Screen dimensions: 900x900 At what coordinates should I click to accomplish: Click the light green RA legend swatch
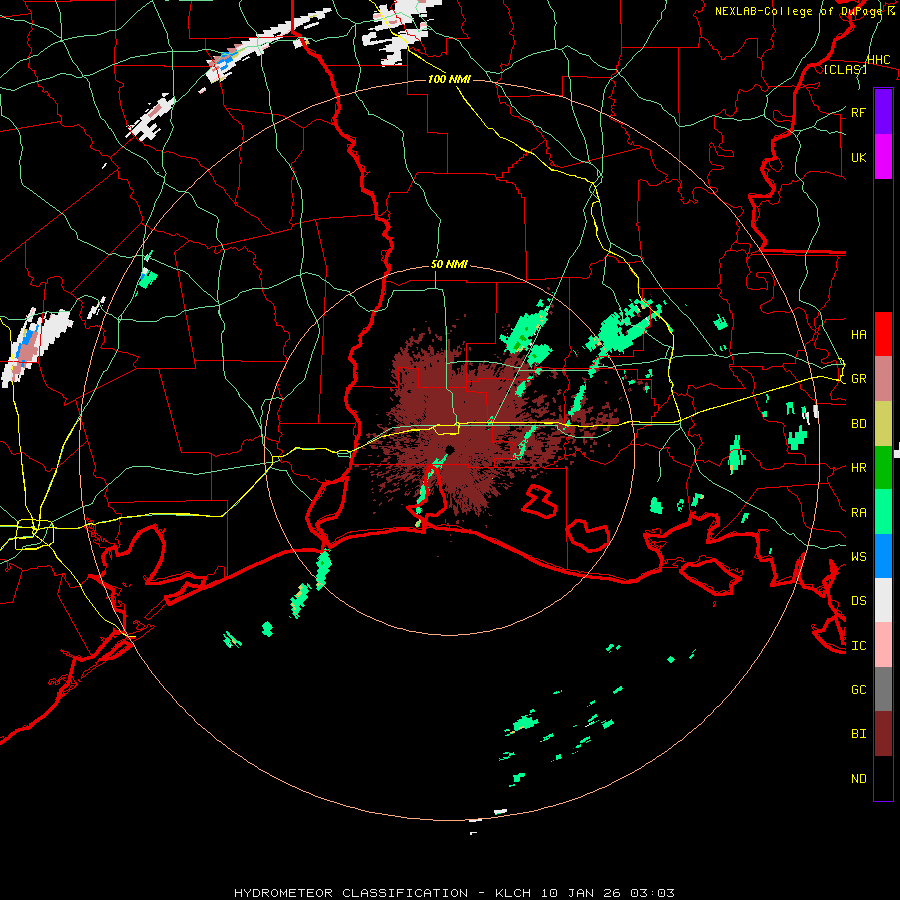(883, 512)
